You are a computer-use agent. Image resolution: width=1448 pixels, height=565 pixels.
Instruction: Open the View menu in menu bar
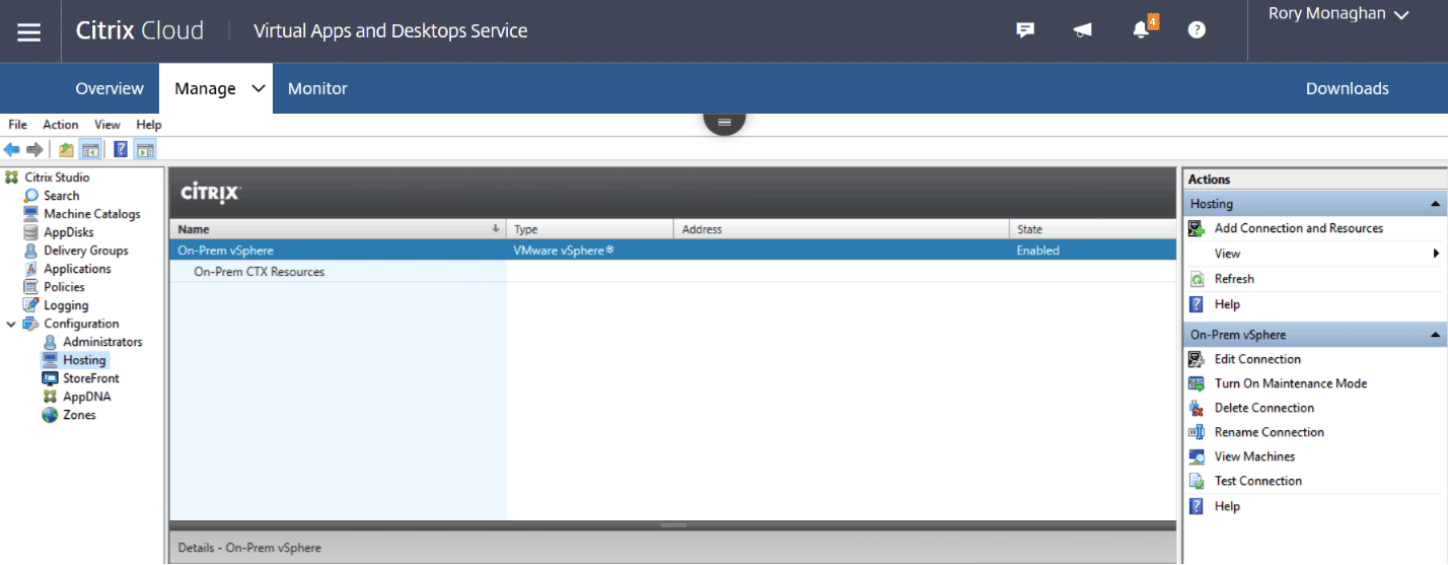pos(107,125)
